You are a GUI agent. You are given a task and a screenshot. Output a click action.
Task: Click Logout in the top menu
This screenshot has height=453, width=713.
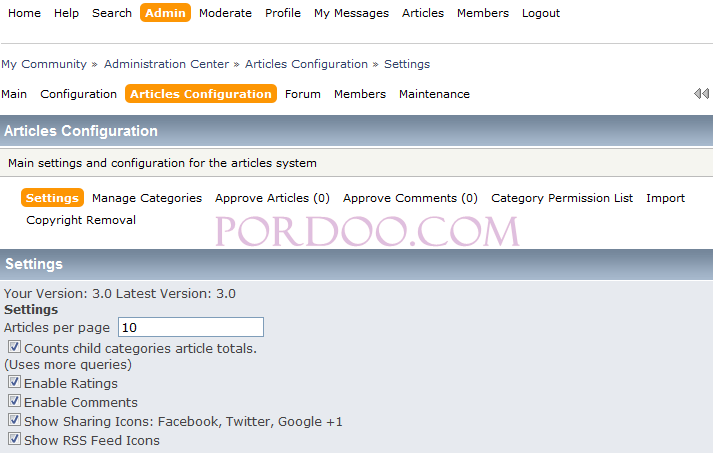(x=541, y=13)
